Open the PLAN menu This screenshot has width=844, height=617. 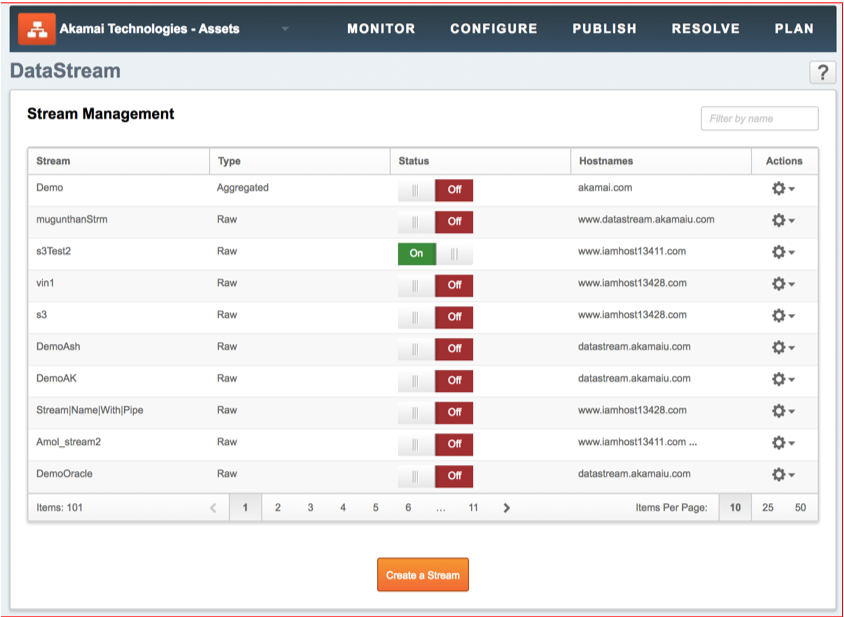point(794,29)
